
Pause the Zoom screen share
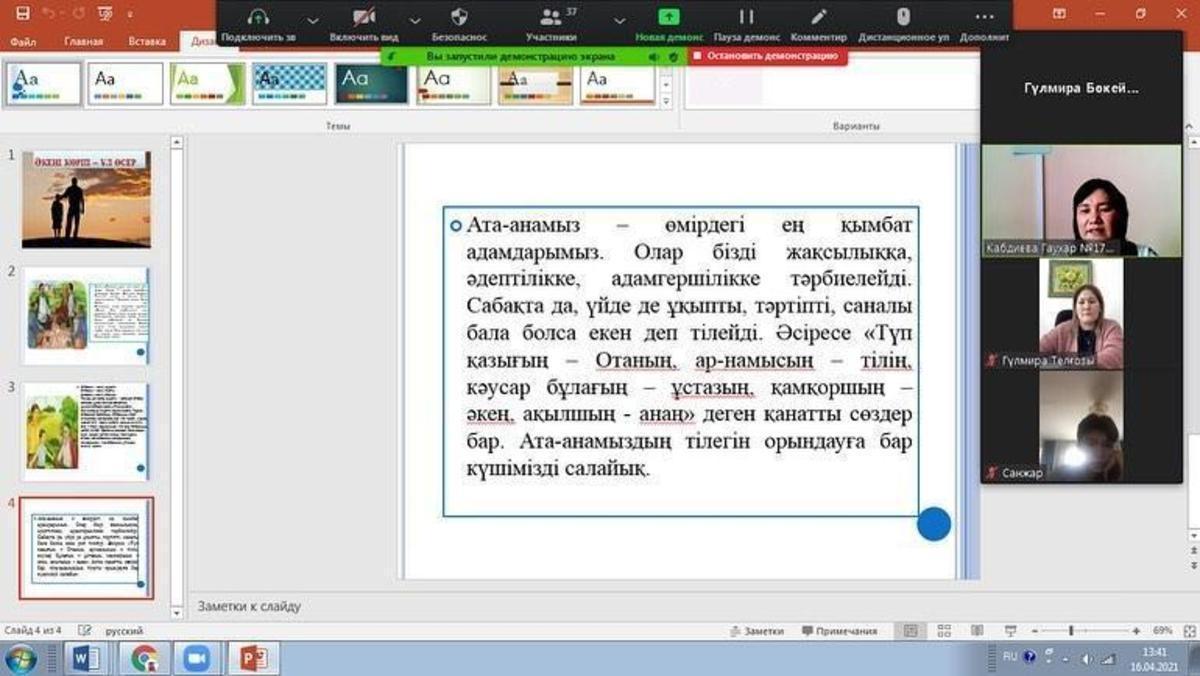coord(746,18)
